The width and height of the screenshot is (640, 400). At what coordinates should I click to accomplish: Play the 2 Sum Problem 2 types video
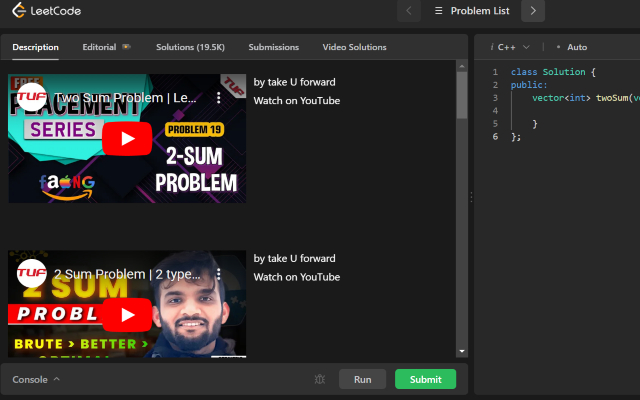click(x=127, y=315)
